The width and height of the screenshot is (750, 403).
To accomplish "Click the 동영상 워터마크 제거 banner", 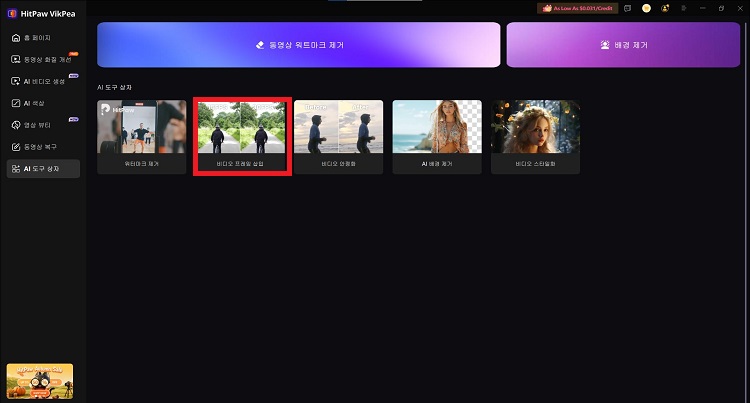I will click(x=298, y=45).
